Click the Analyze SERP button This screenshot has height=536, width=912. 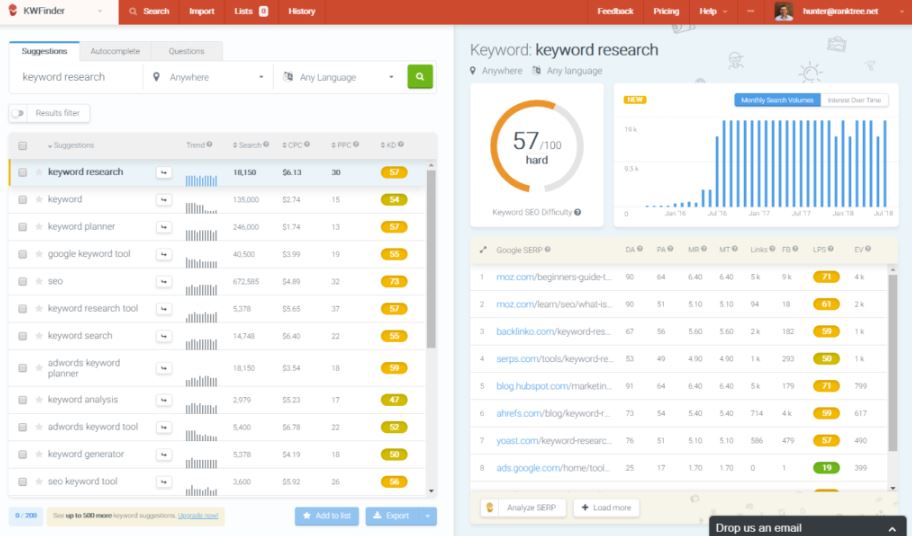(523, 508)
